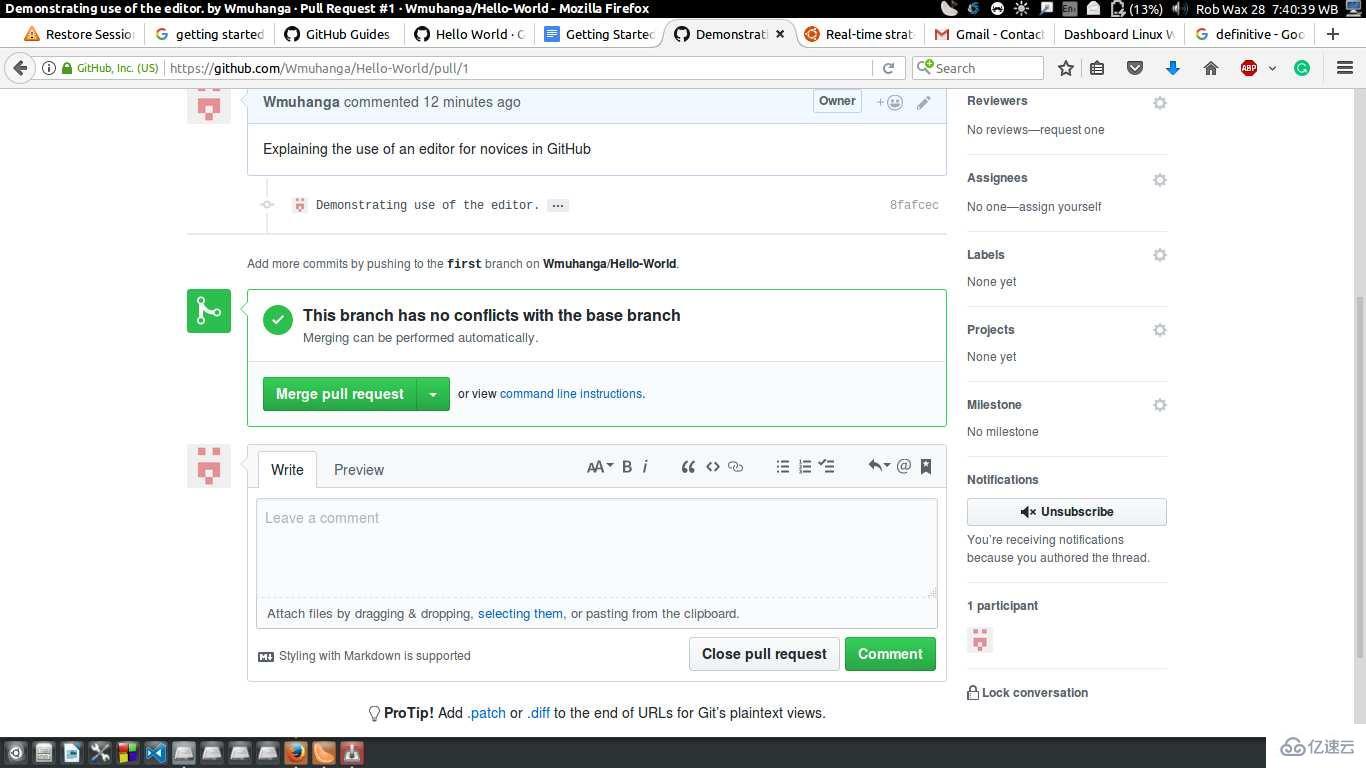Switch to the Gmail browser tab

(988, 34)
